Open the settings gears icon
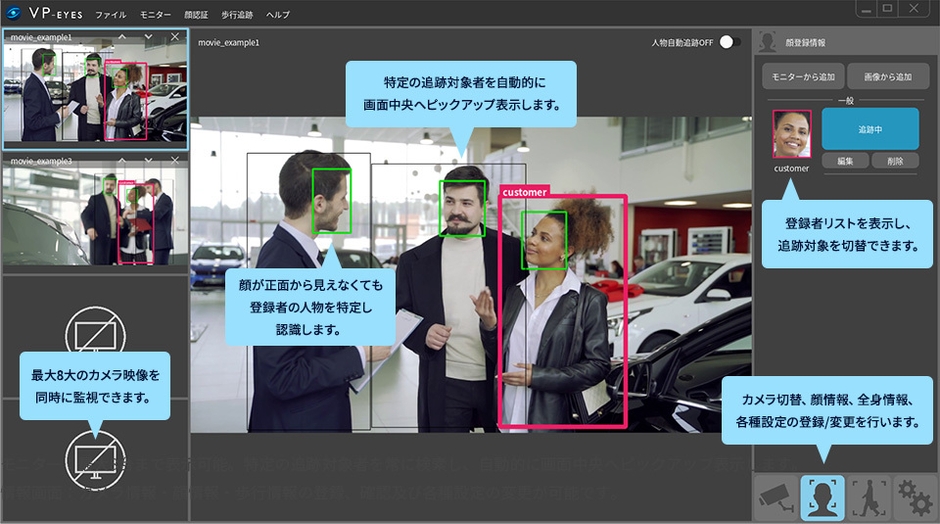 (914, 498)
